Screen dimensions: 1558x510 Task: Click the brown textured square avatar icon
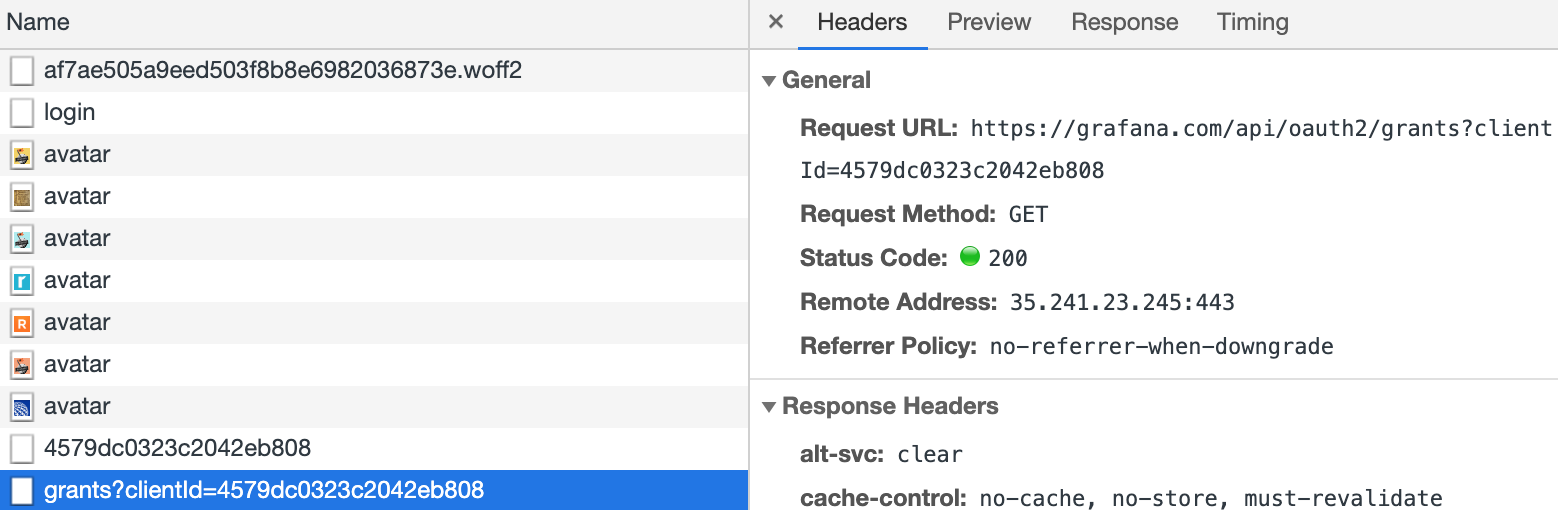[22, 197]
